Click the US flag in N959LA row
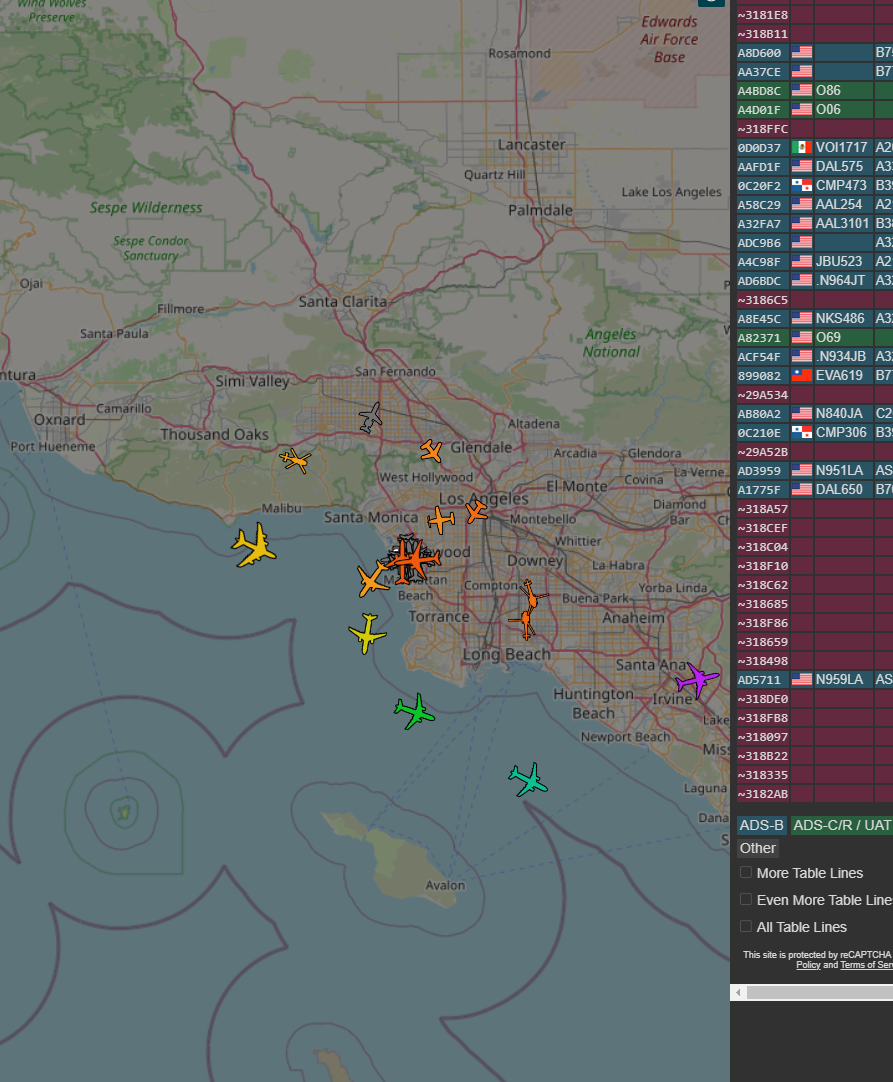The height and width of the screenshot is (1082, 893). [801, 679]
